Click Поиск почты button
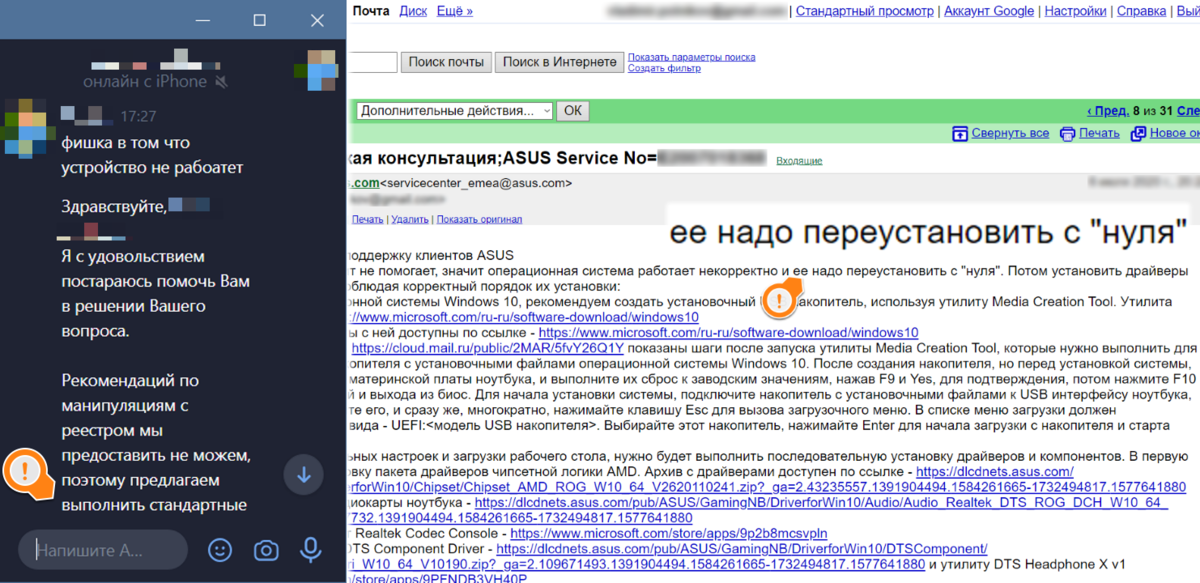1200x583 pixels. (446, 62)
